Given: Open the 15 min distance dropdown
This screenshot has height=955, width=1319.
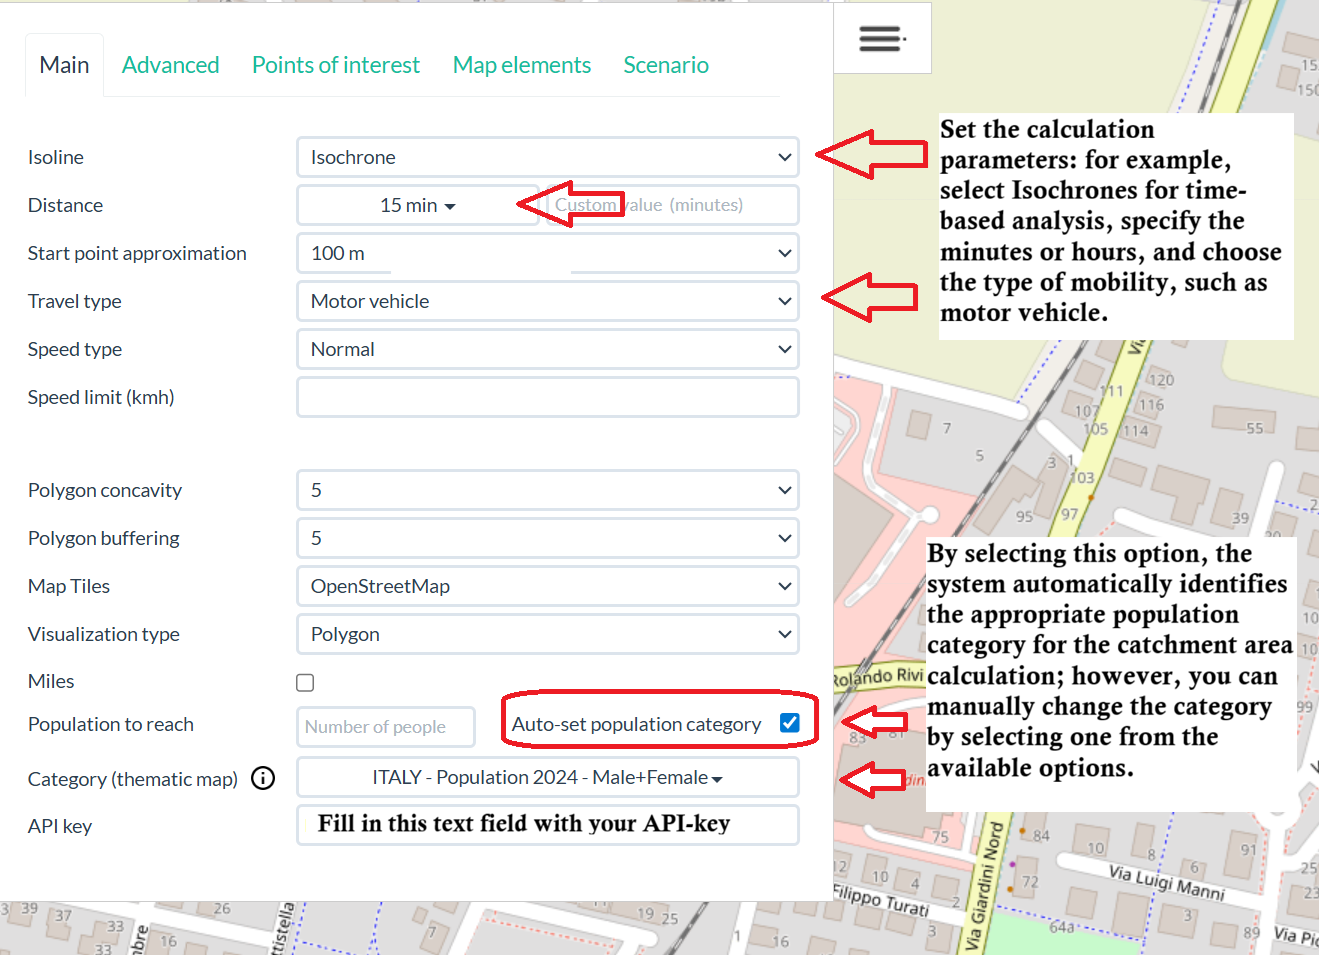Looking at the screenshot, I should [x=417, y=205].
